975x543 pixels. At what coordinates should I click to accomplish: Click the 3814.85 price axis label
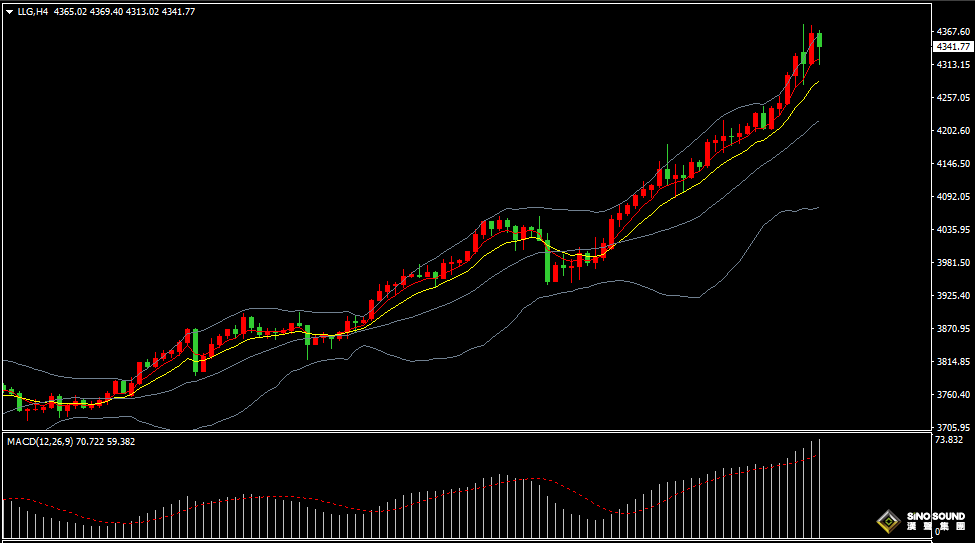951,362
